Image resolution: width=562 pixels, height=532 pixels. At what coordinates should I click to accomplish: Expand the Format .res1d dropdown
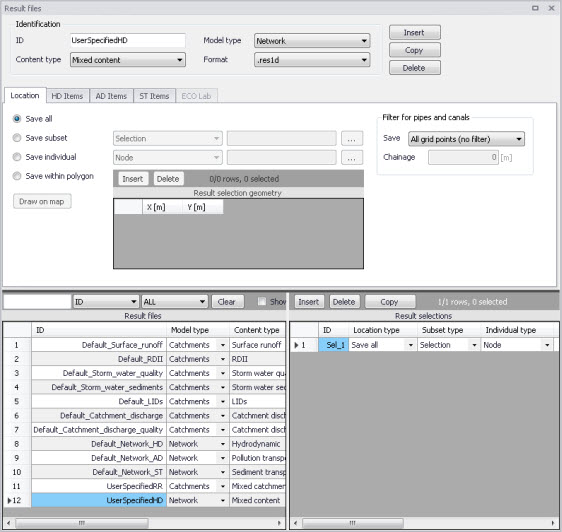click(x=312, y=60)
